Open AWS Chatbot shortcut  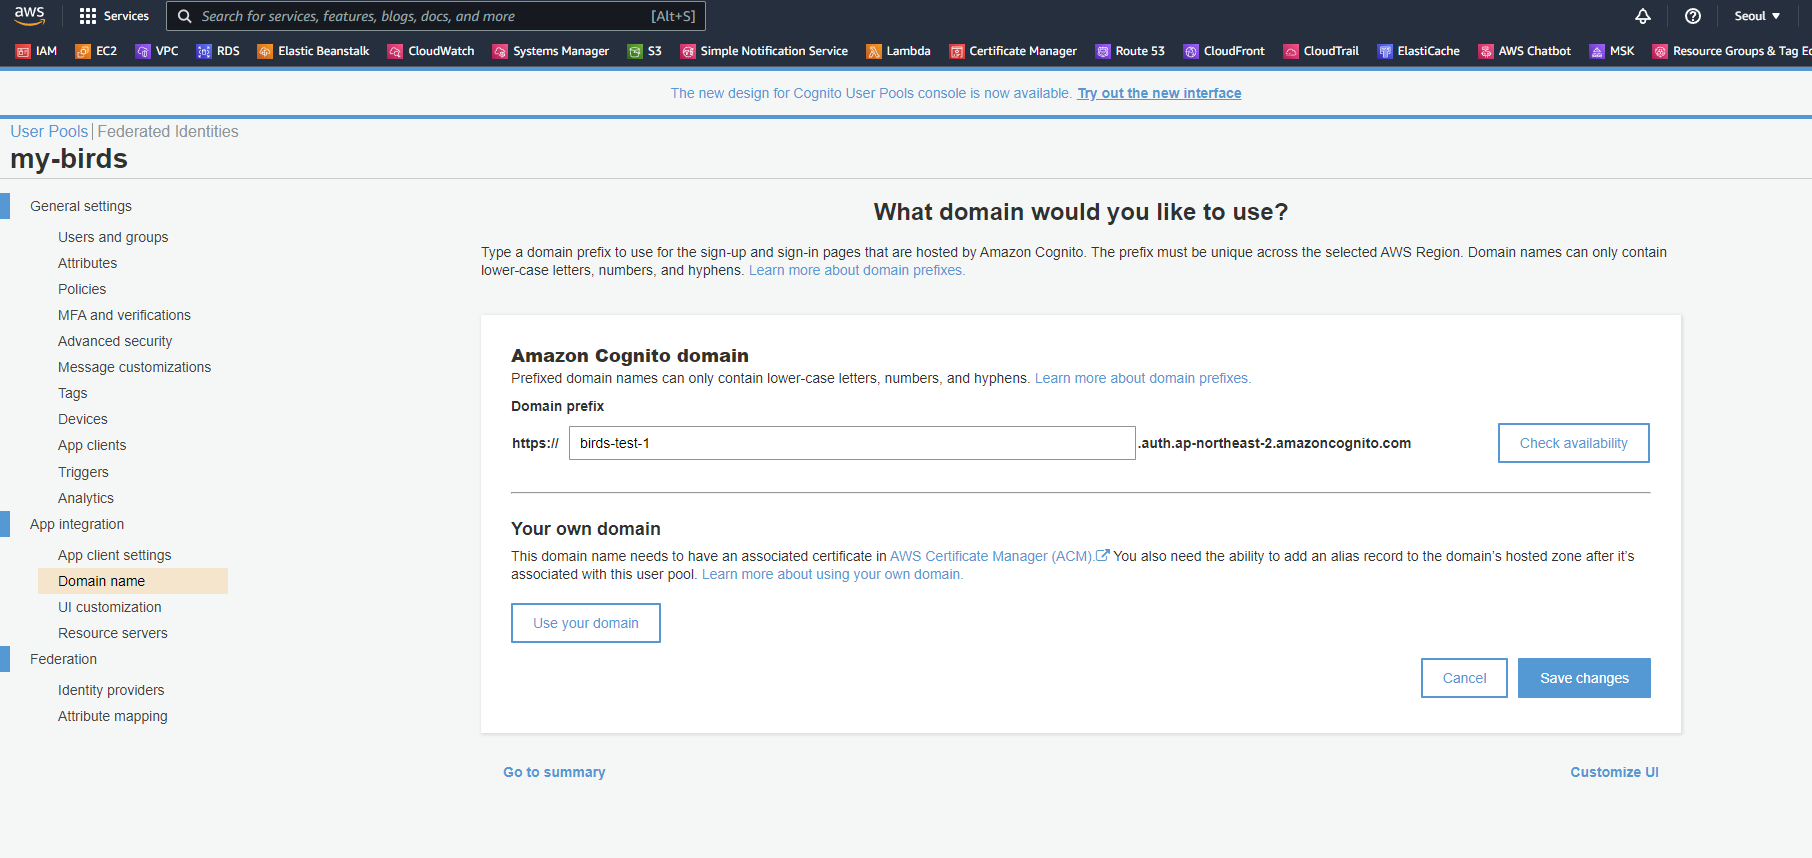(x=1524, y=51)
